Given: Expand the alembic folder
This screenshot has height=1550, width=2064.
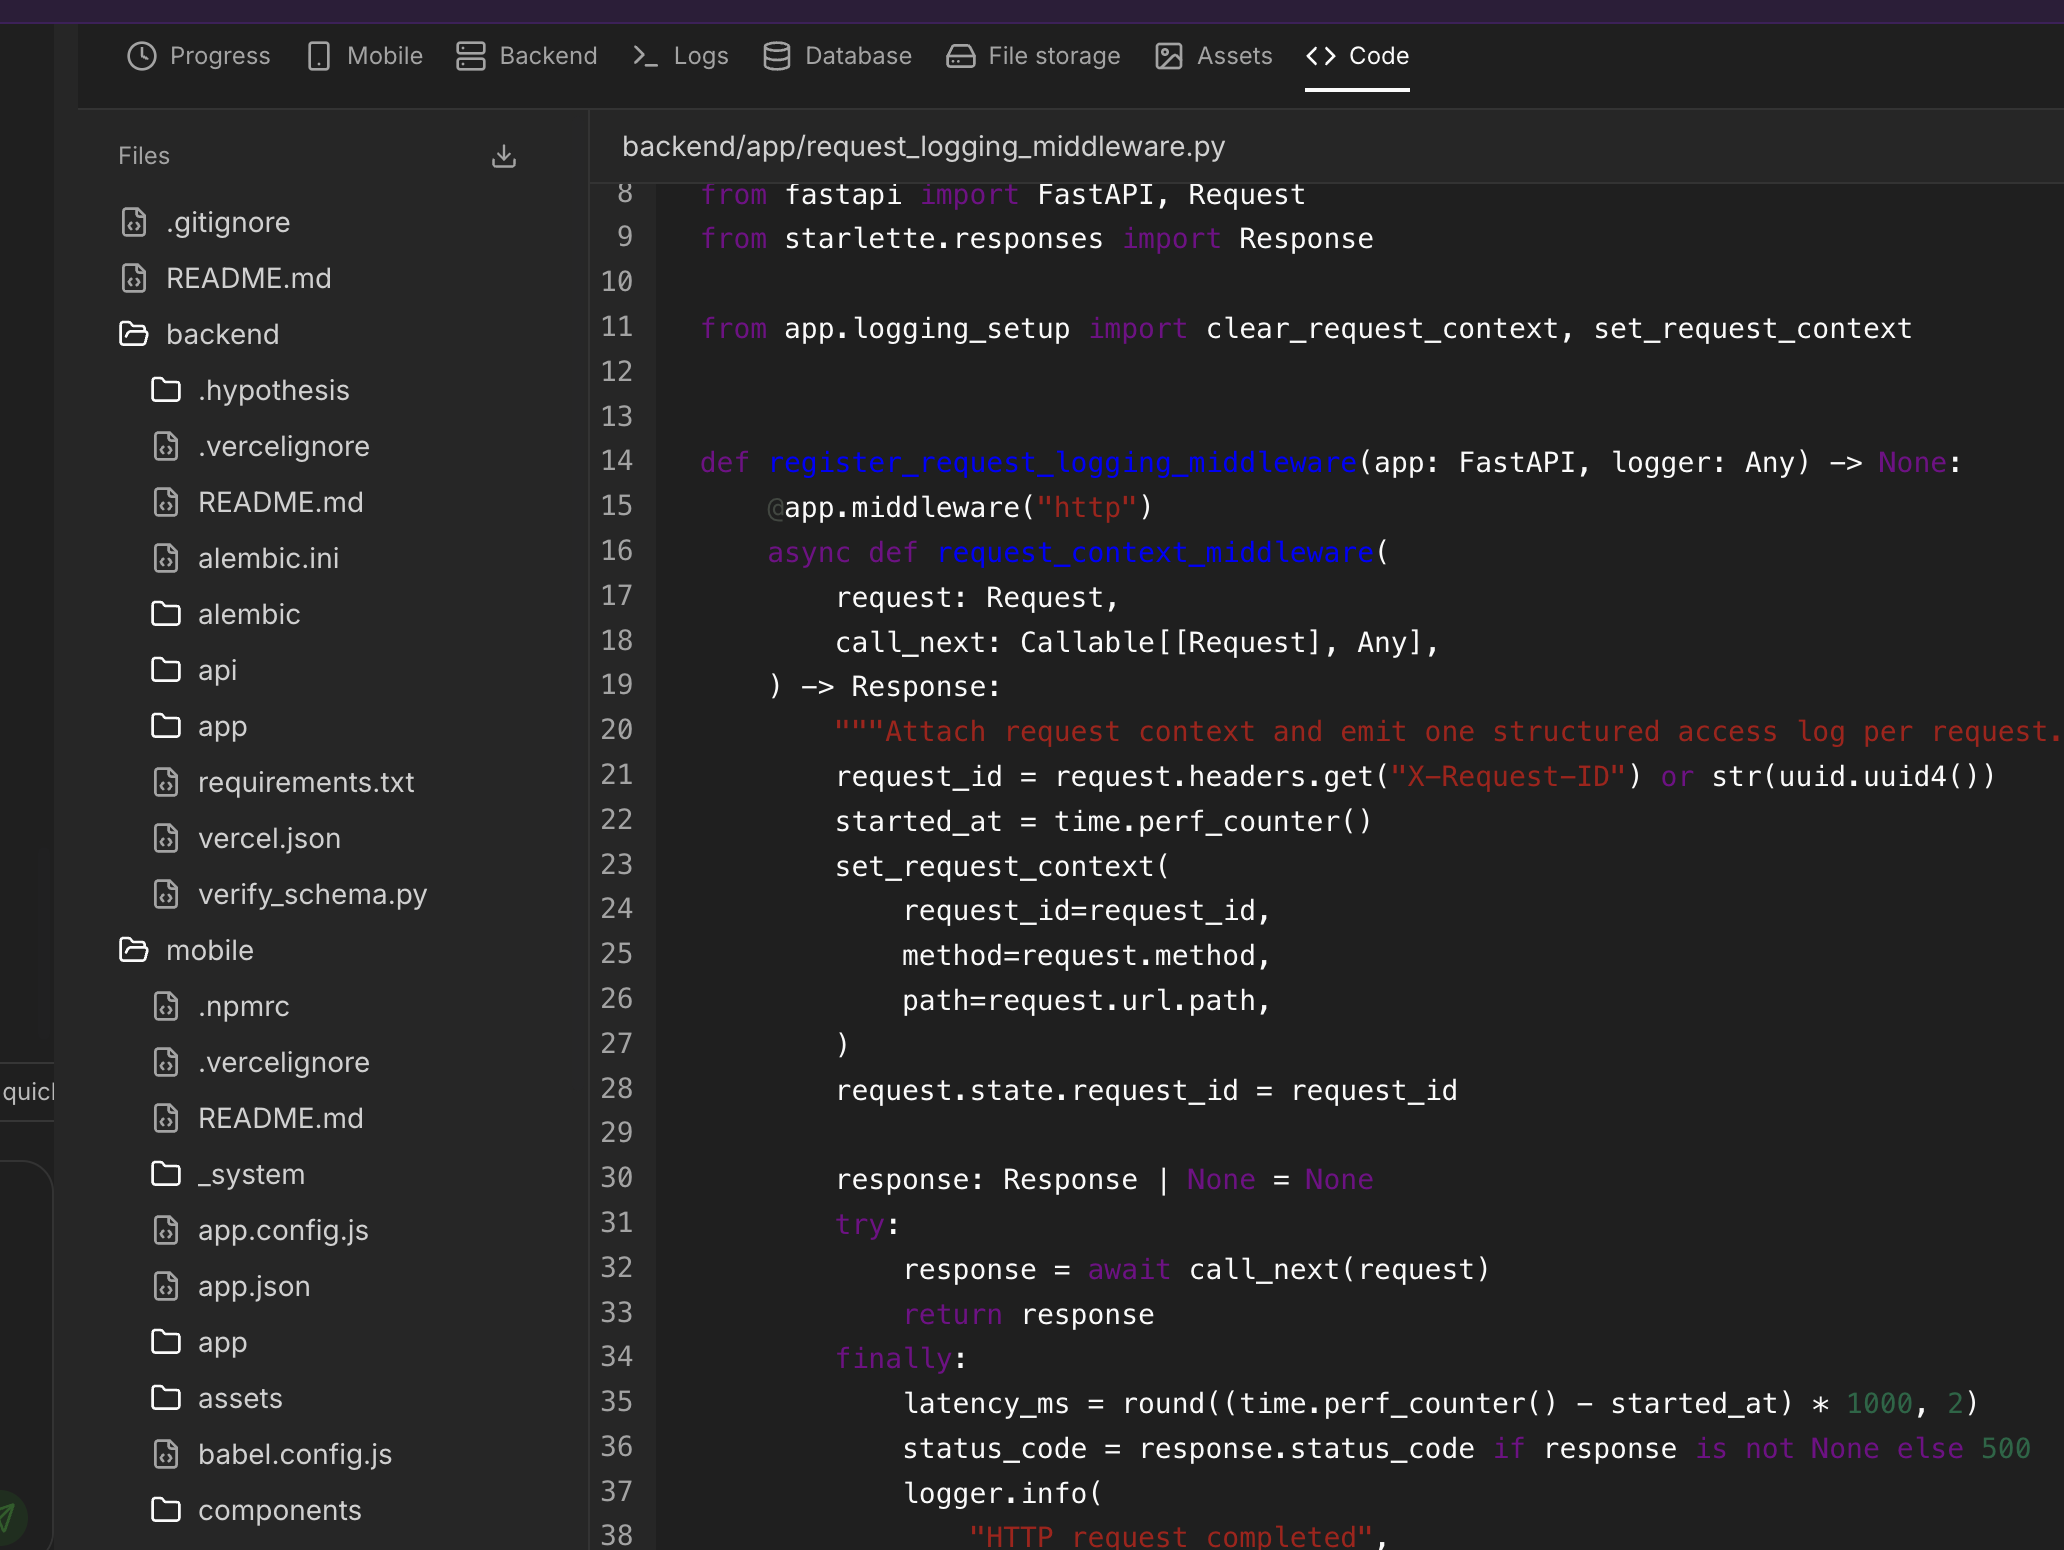Looking at the screenshot, I should 249,614.
